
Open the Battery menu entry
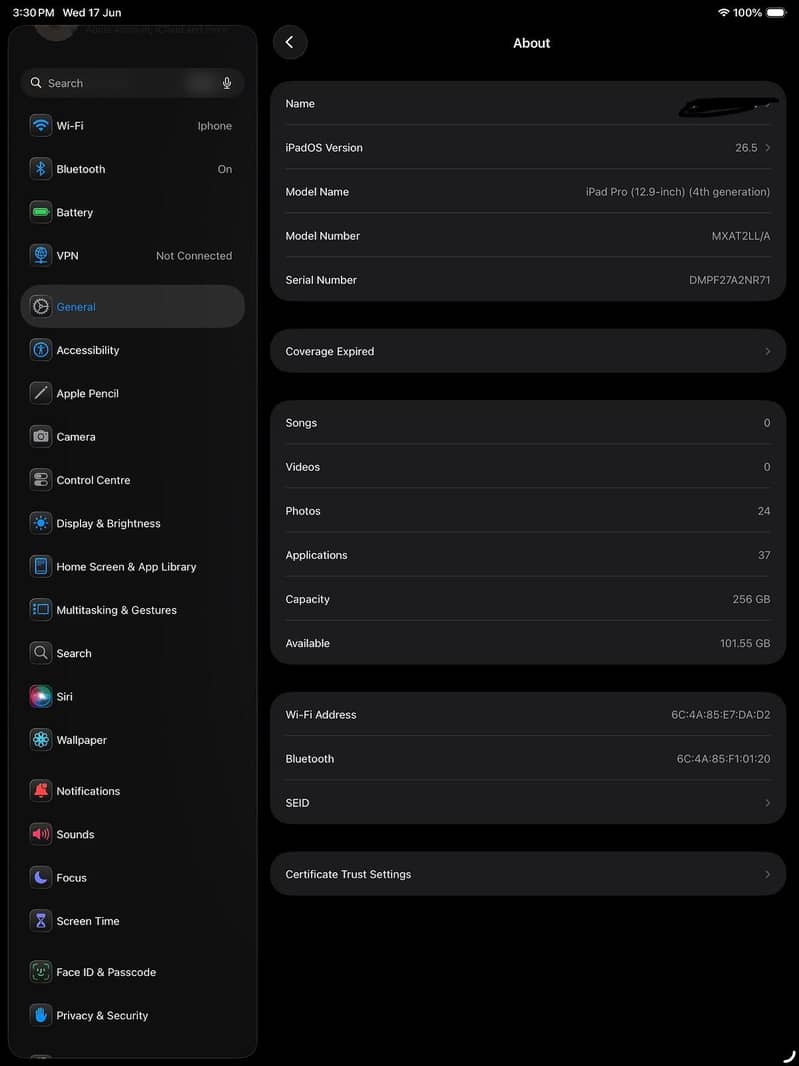coord(133,212)
